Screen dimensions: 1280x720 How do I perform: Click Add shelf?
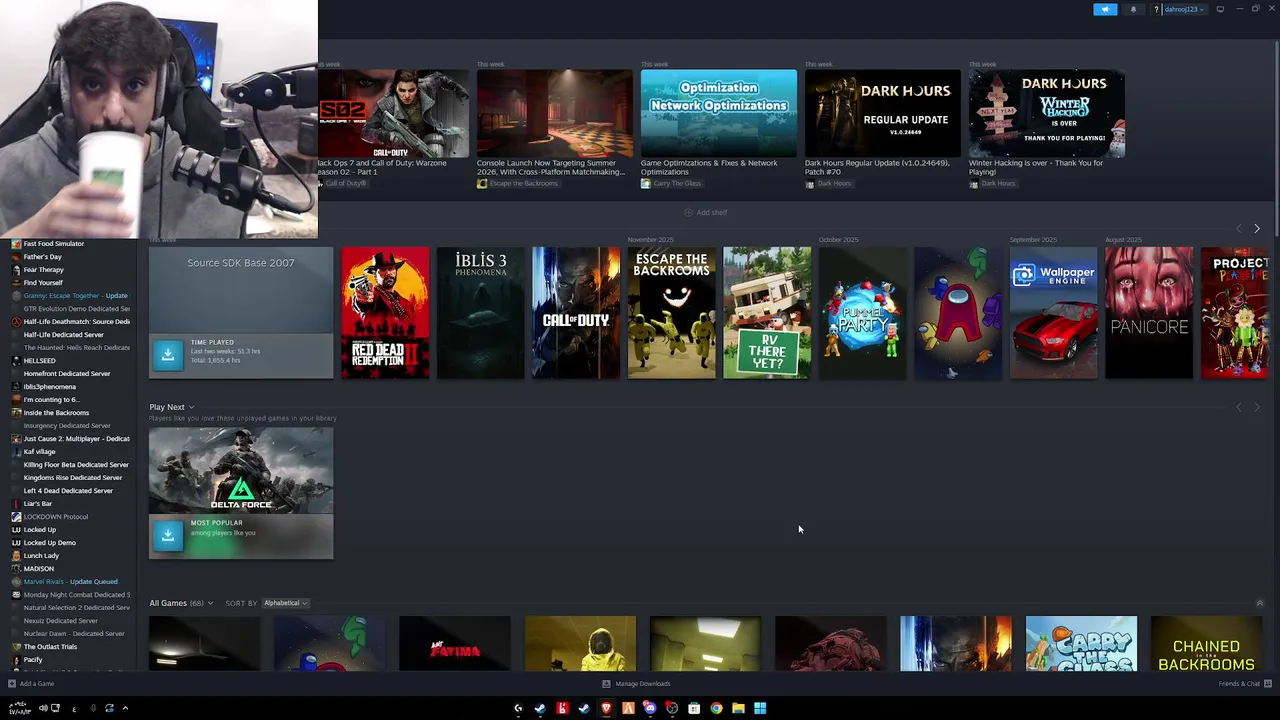point(705,212)
